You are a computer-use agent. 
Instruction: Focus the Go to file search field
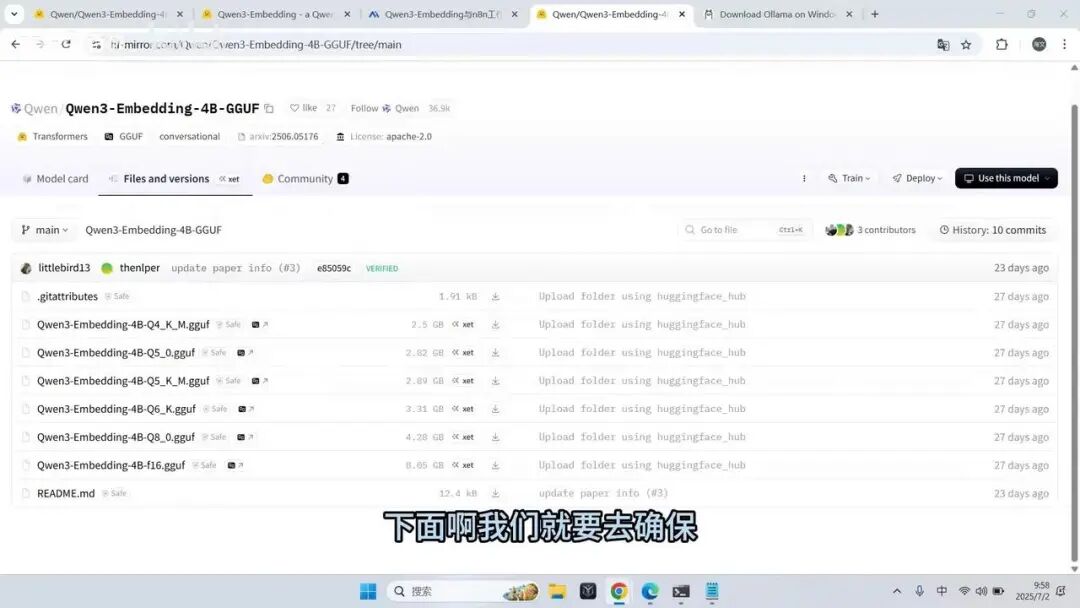pyautogui.click(x=745, y=230)
